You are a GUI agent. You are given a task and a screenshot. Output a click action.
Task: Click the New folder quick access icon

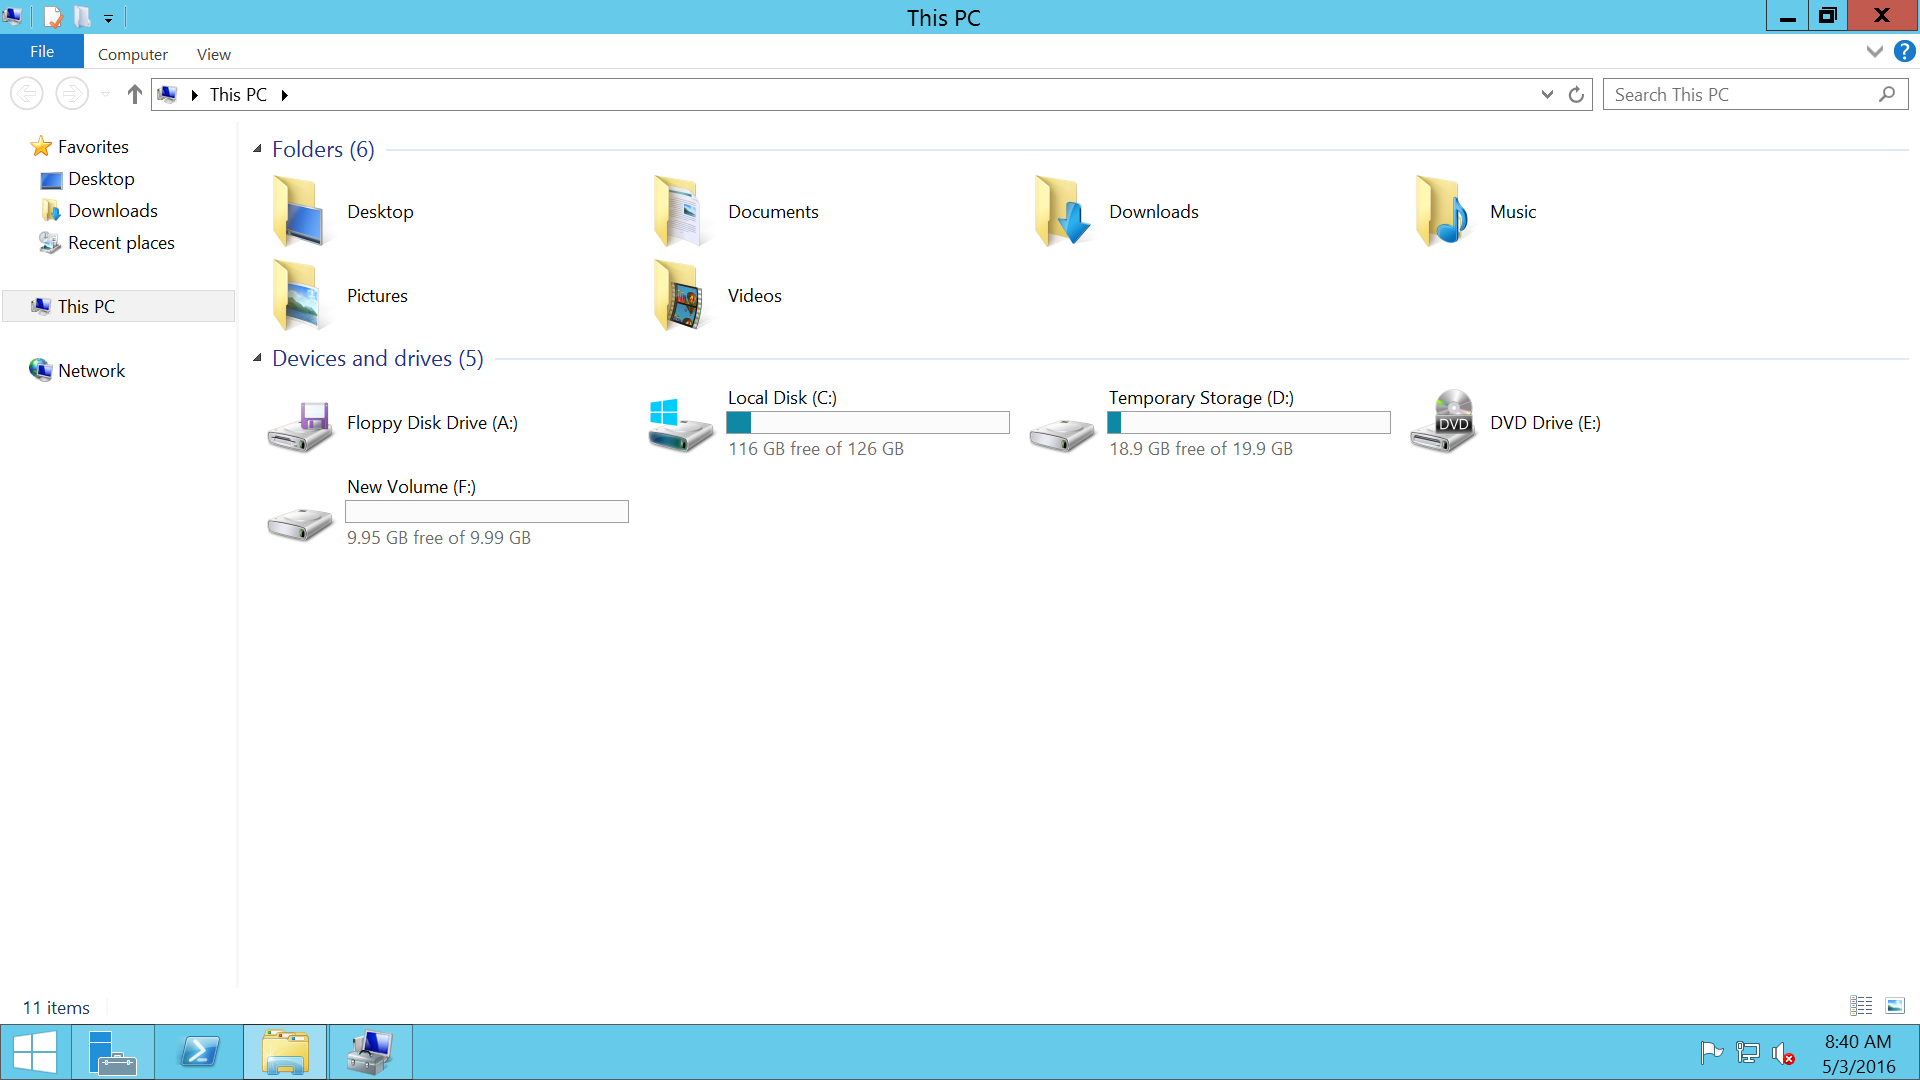[x=82, y=17]
